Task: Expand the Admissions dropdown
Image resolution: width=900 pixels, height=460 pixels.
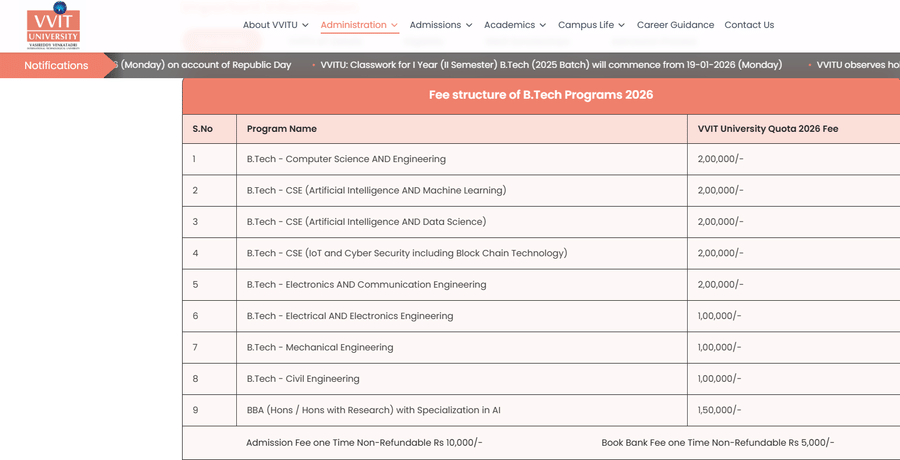Action: click(441, 25)
